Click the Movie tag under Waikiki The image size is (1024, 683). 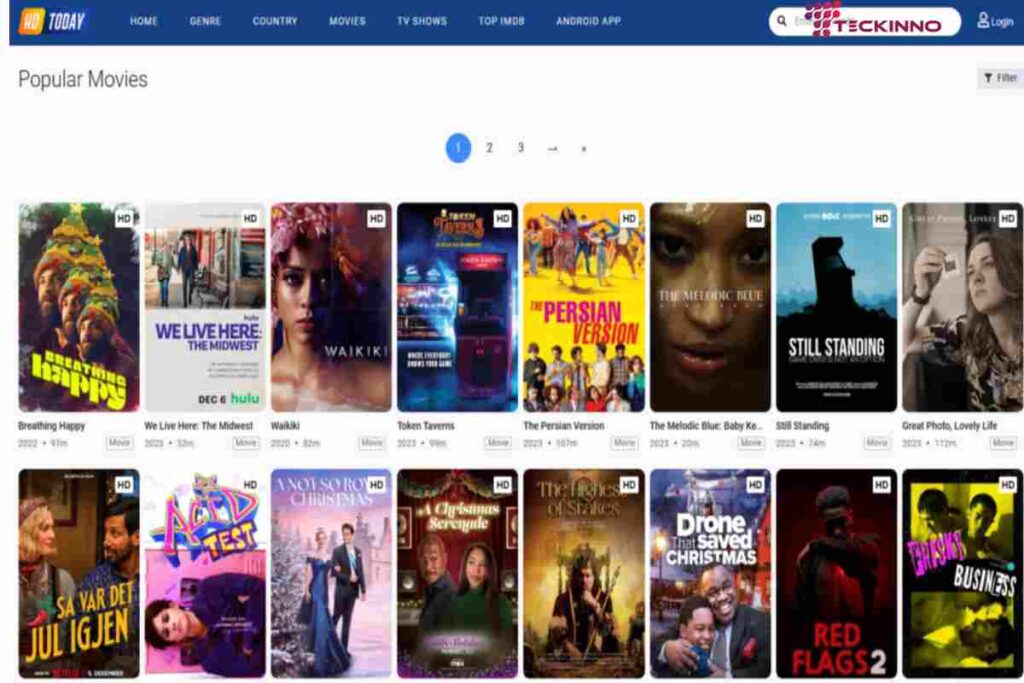coord(372,443)
